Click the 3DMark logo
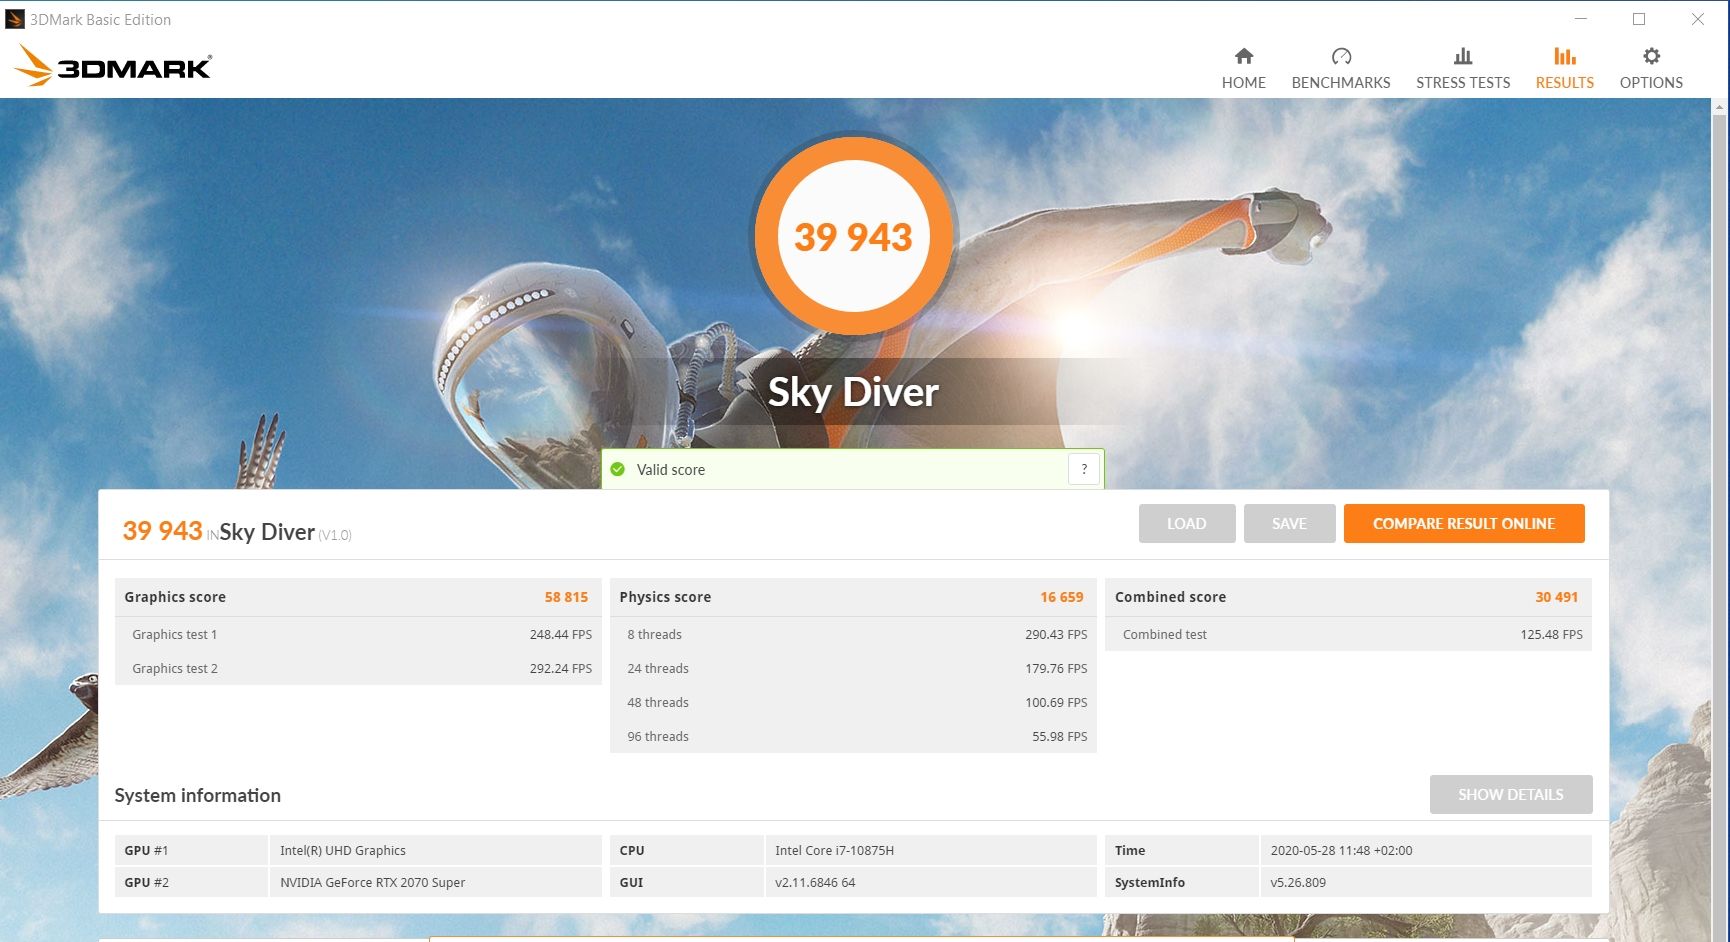1730x942 pixels. pyautogui.click(x=113, y=66)
